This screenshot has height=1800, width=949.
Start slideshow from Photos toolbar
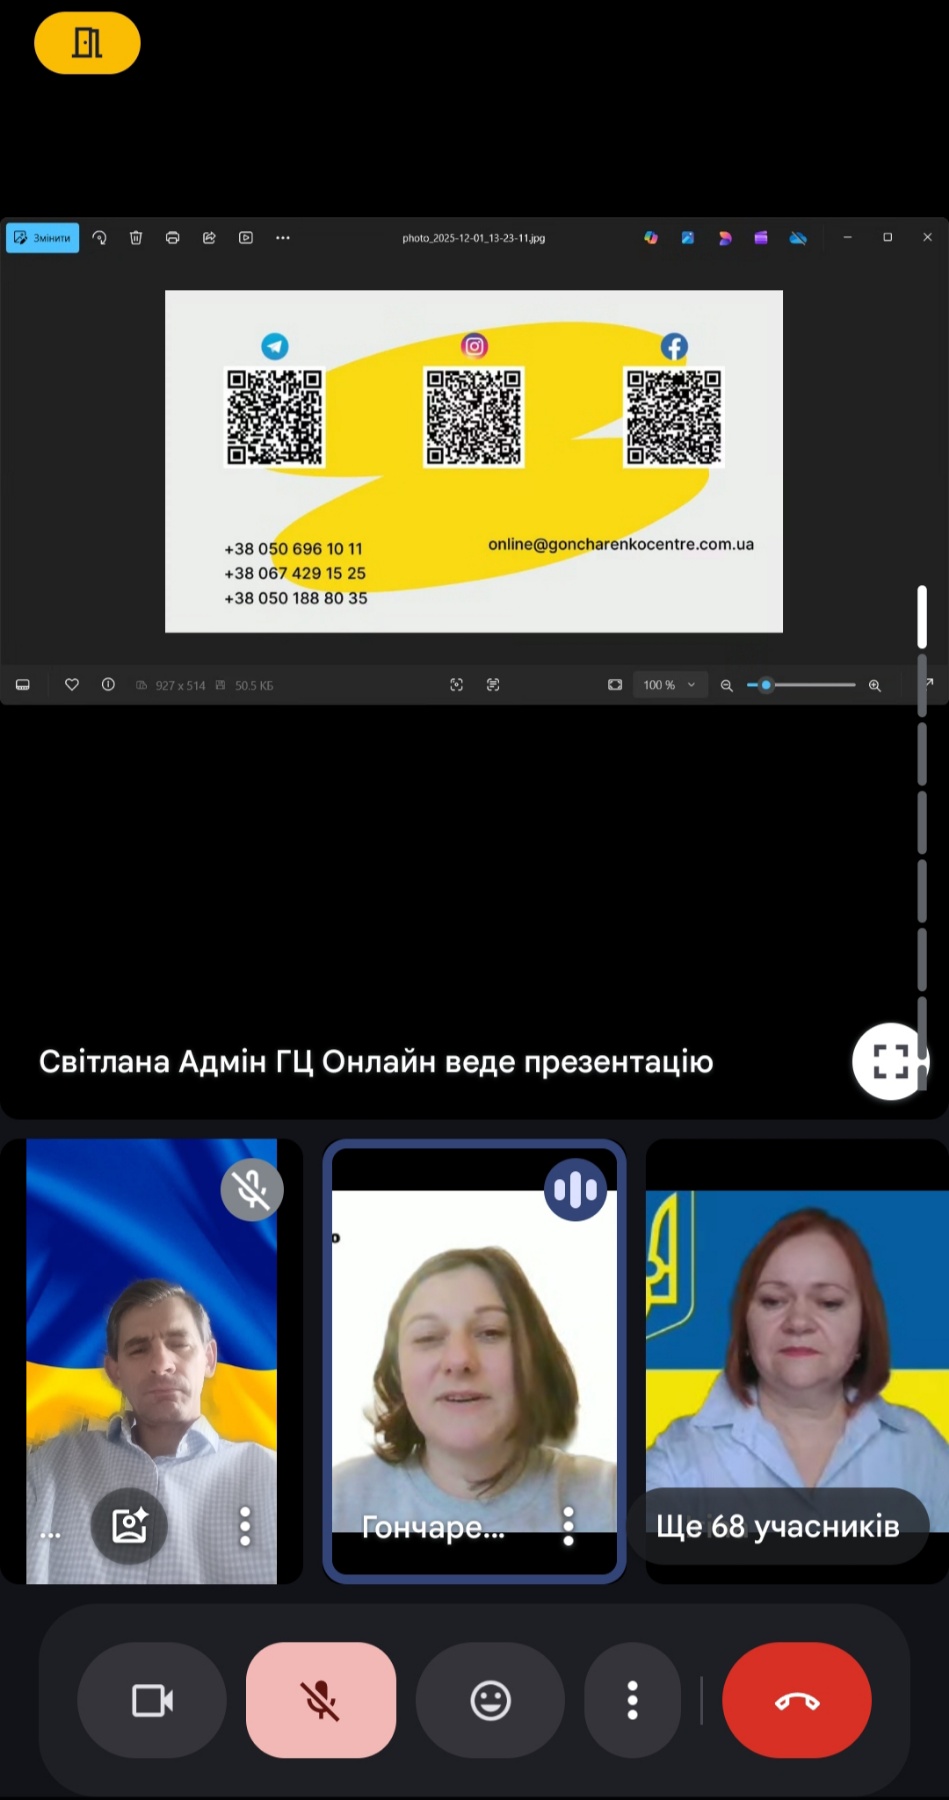tap(246, 238)
